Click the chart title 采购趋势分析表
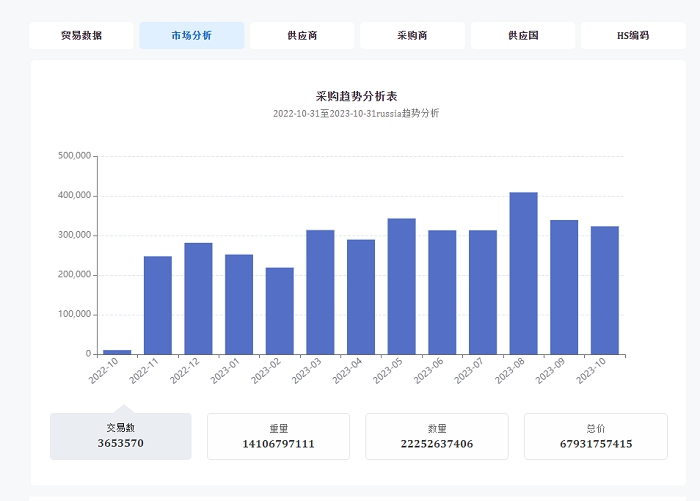The height and width of the screenshot is (501, 700). [x=356, y=96]
